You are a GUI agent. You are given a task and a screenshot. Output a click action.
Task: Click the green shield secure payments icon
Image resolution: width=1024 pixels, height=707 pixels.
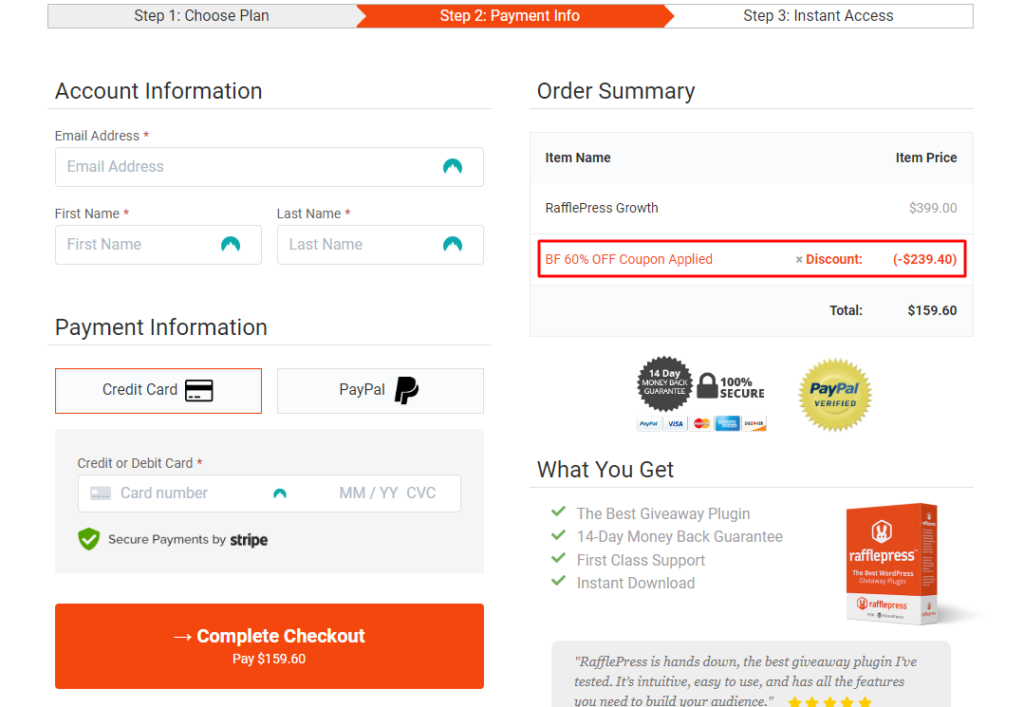pyautogui.click(x=89, y=539)
